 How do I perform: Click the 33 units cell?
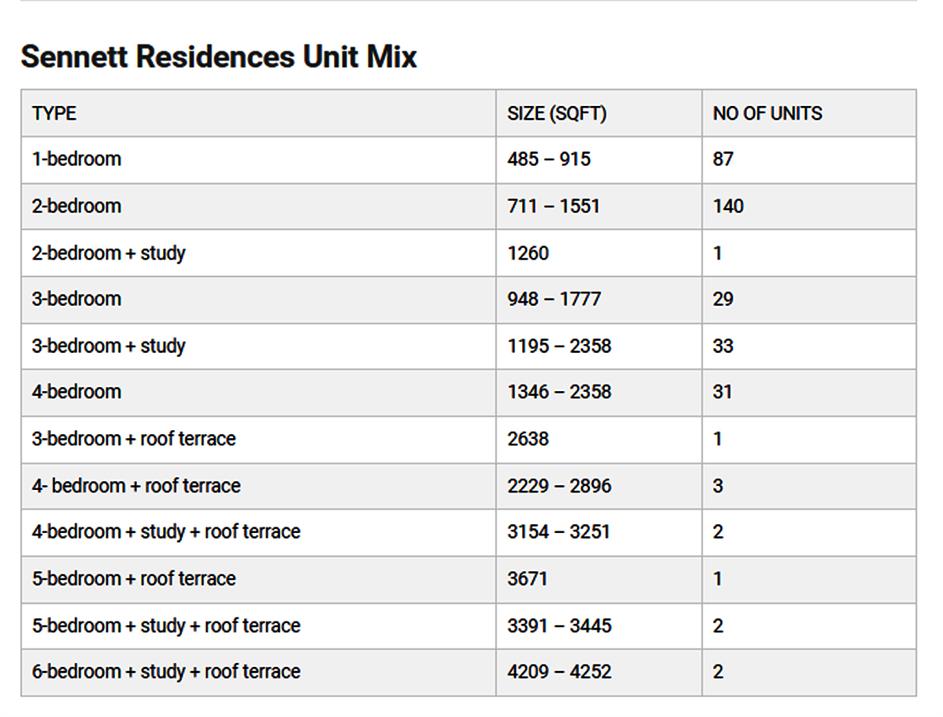(x=723, y=346)
